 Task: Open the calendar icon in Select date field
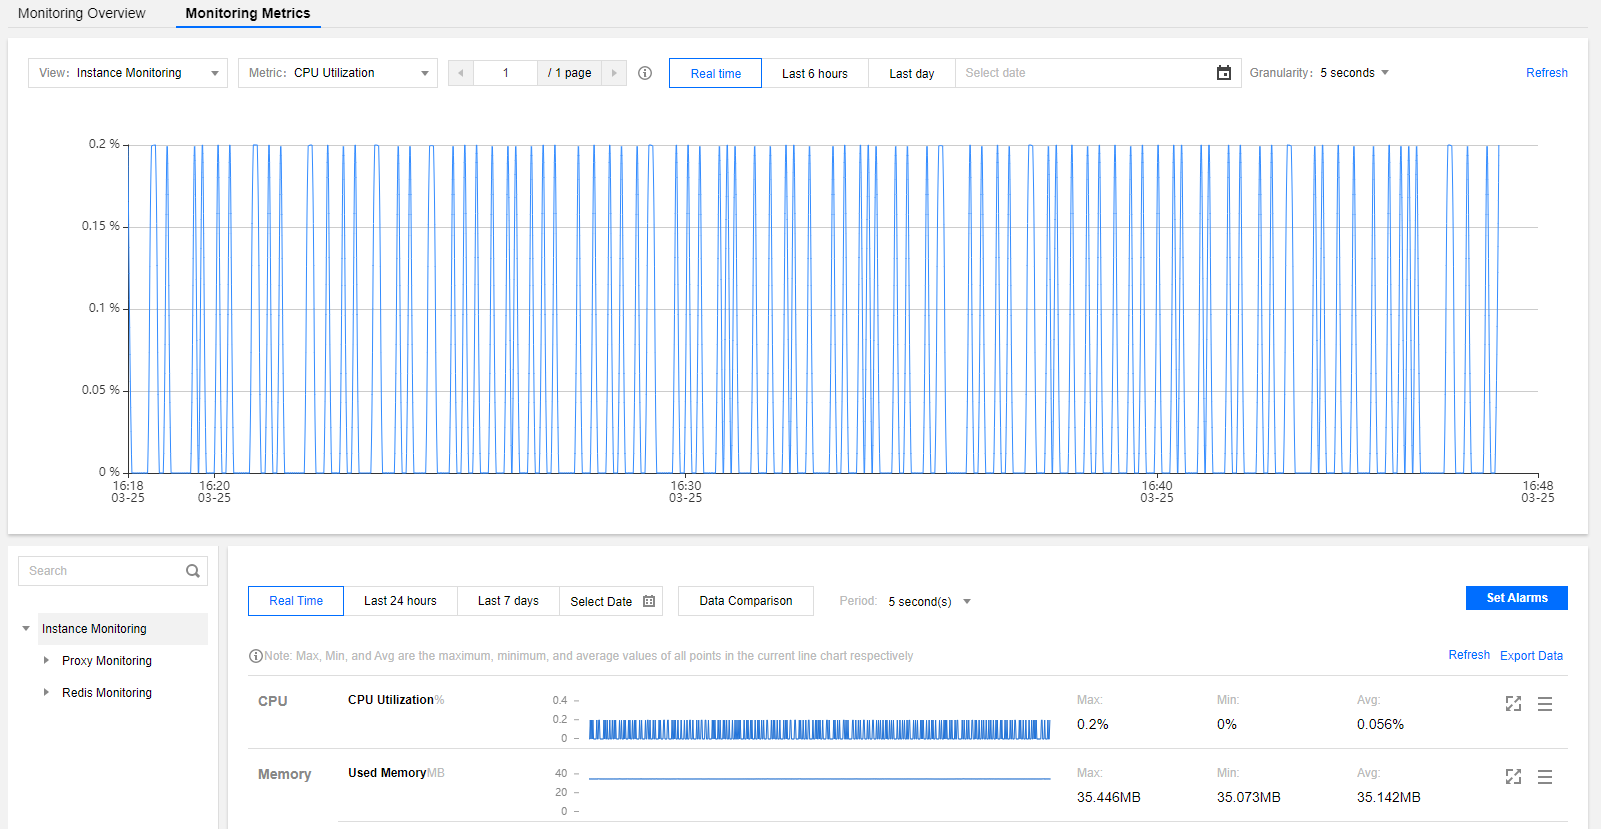pos(1223,73)
